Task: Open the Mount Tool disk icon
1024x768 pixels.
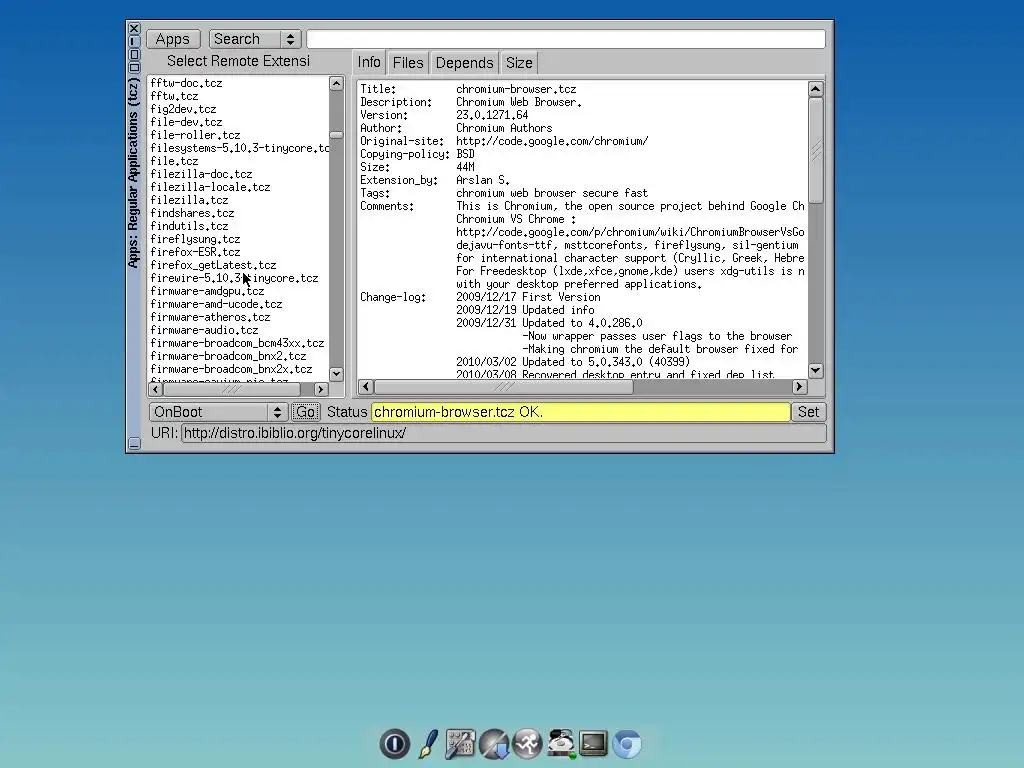Action: [x=560, y=744]
